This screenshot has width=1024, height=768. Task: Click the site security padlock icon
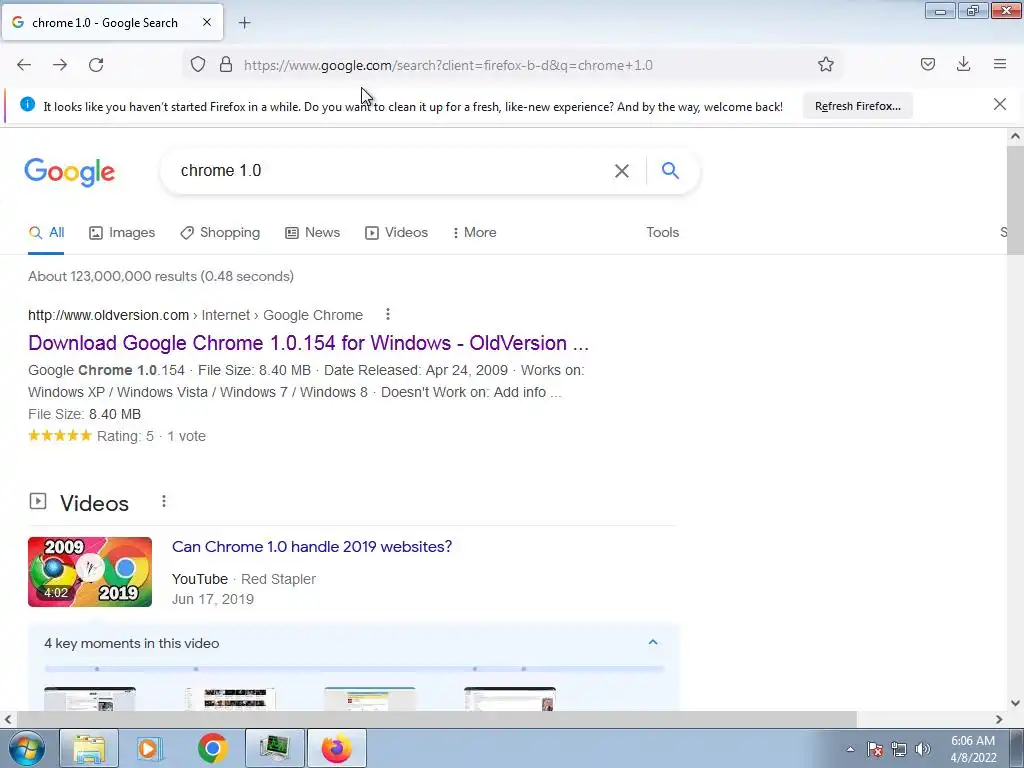226,65
